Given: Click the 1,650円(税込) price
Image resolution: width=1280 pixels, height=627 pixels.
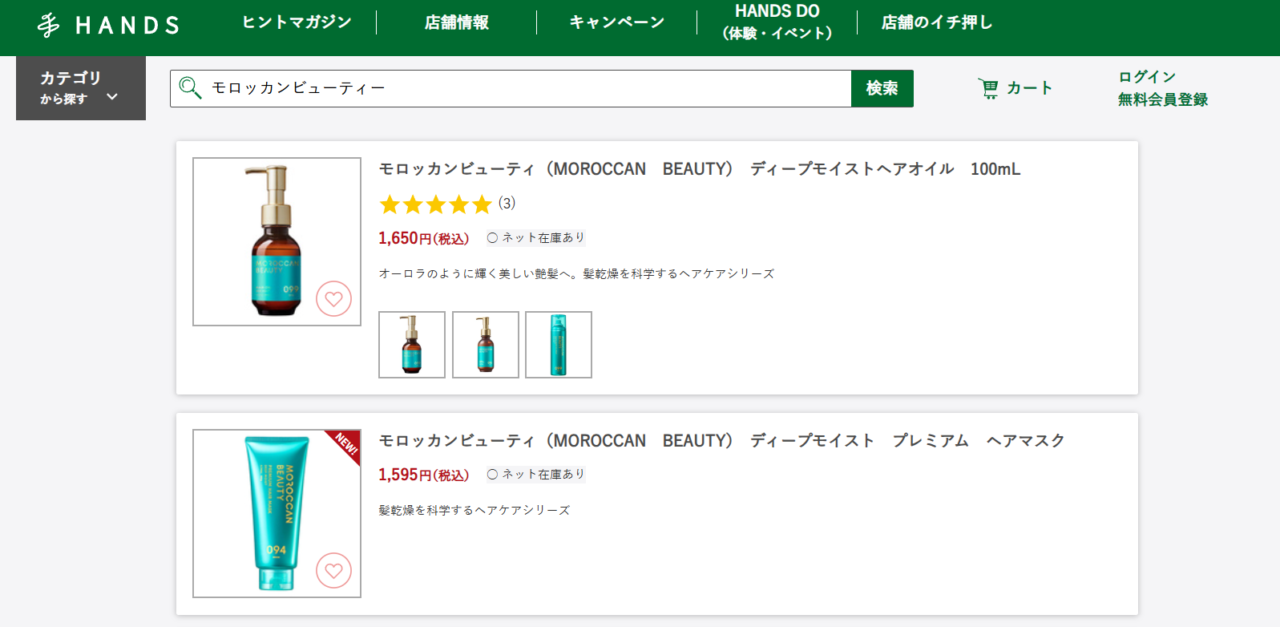Looking at the screenshot, I should (x=424, y=238).
